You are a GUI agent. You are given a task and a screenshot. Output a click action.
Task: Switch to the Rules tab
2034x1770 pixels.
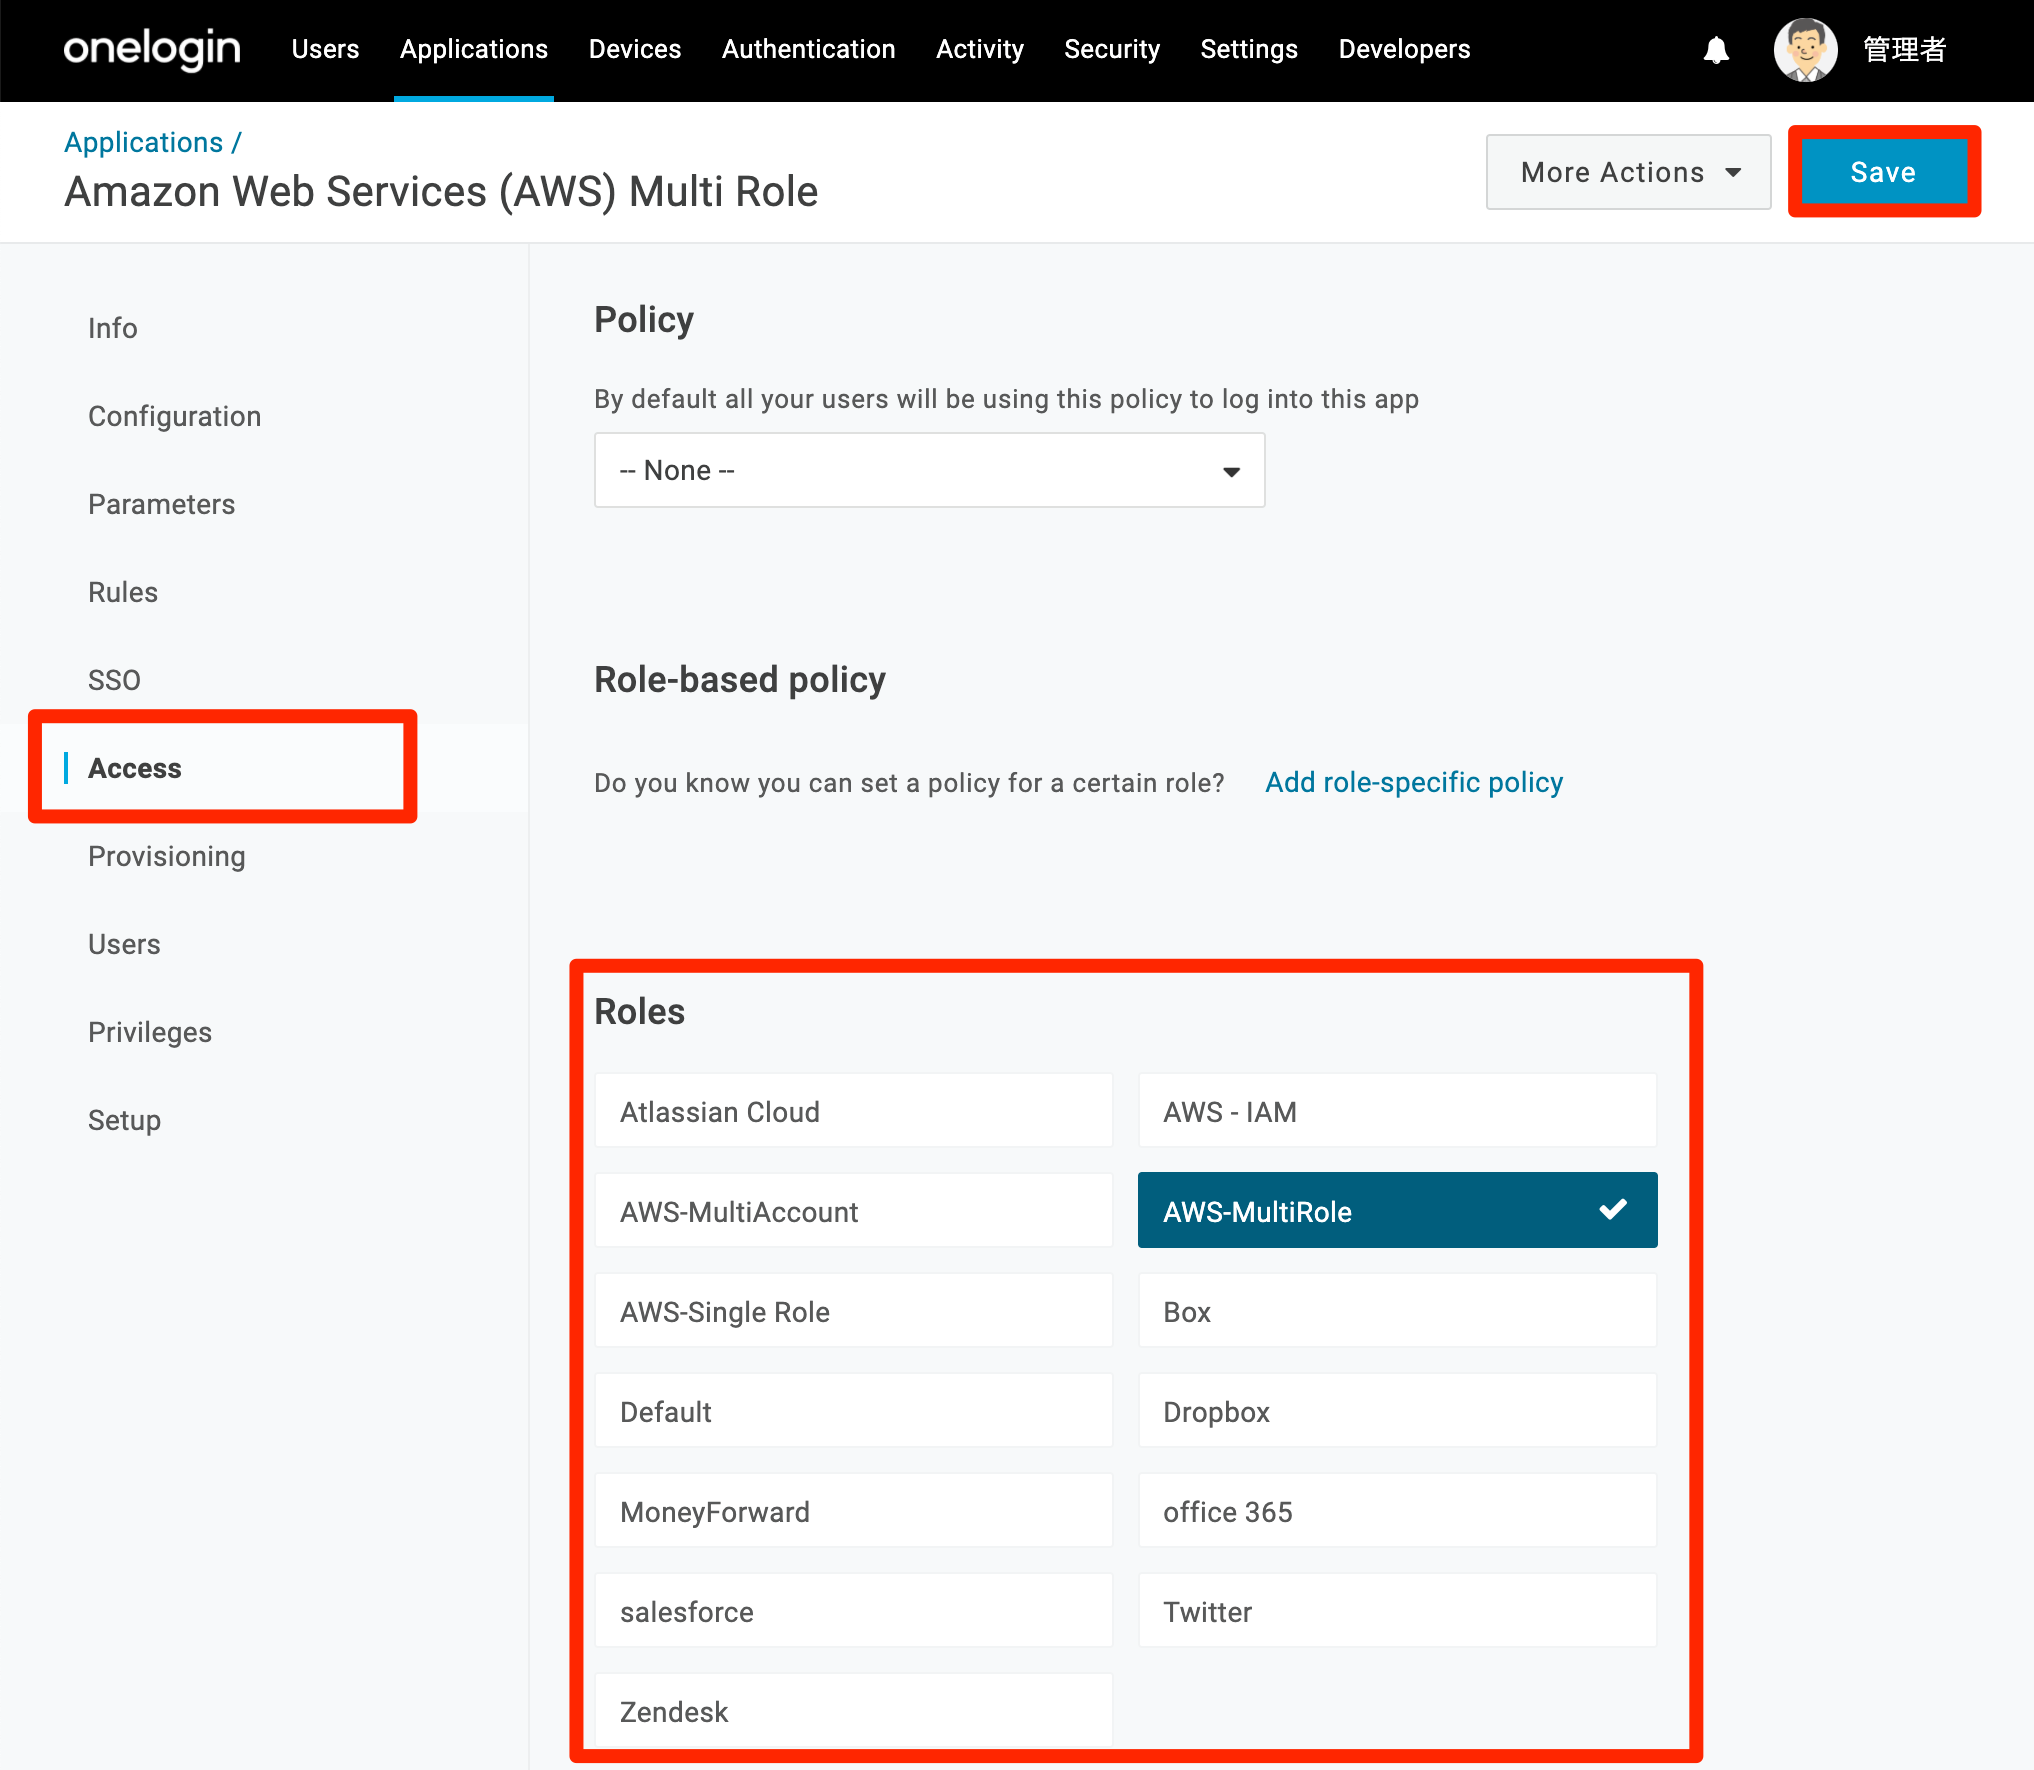[122, 592]
